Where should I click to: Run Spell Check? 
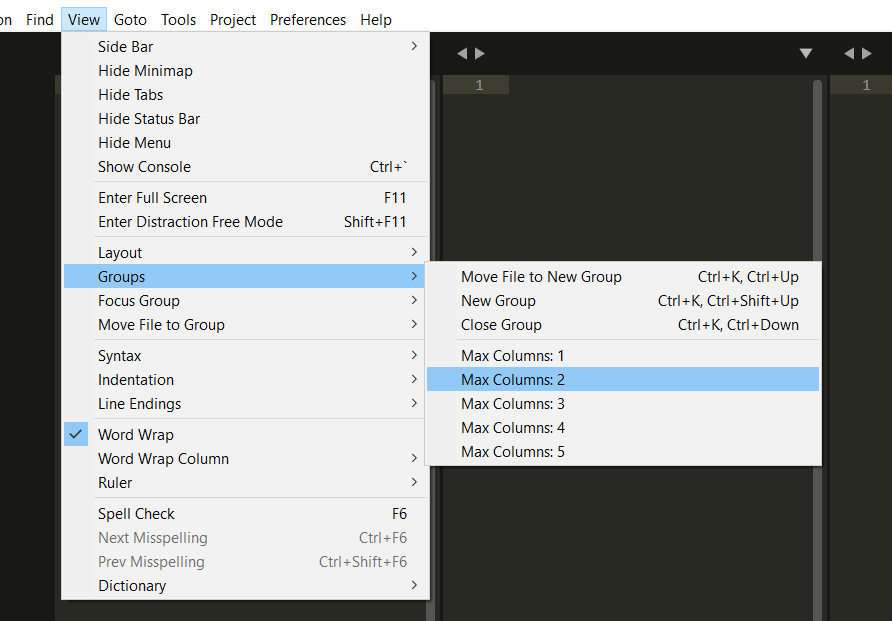(x=136, y=513)
